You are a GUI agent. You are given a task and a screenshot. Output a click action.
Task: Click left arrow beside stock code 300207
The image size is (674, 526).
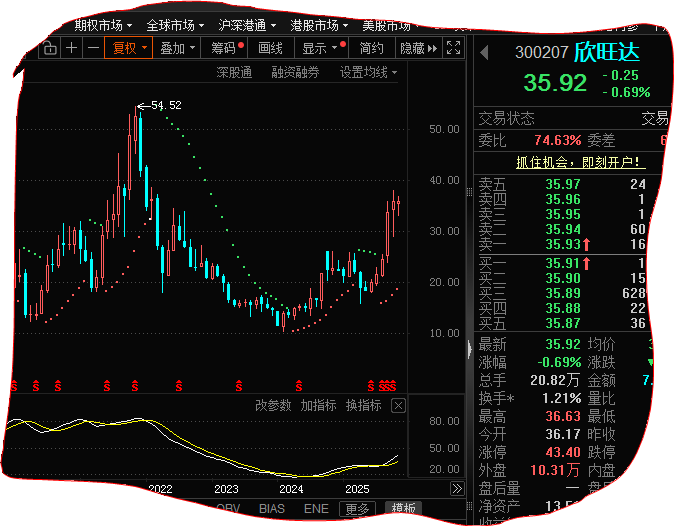coord(484,53)
